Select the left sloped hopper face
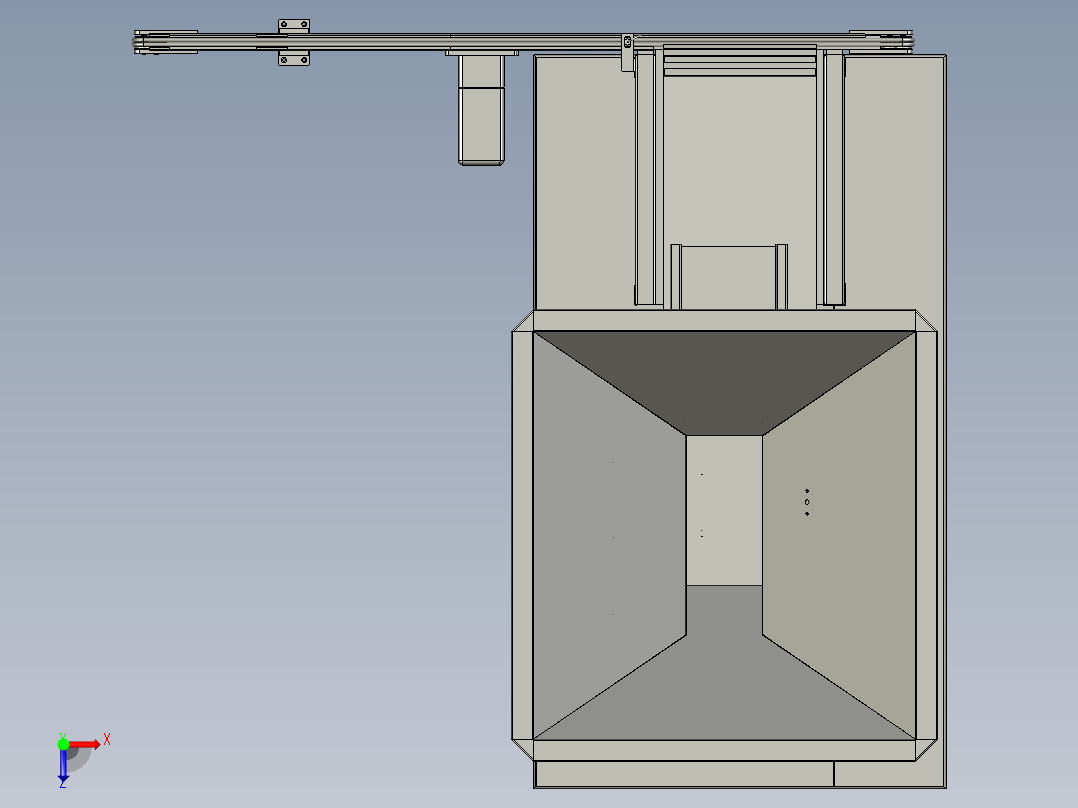 click(x=608, y=536)
